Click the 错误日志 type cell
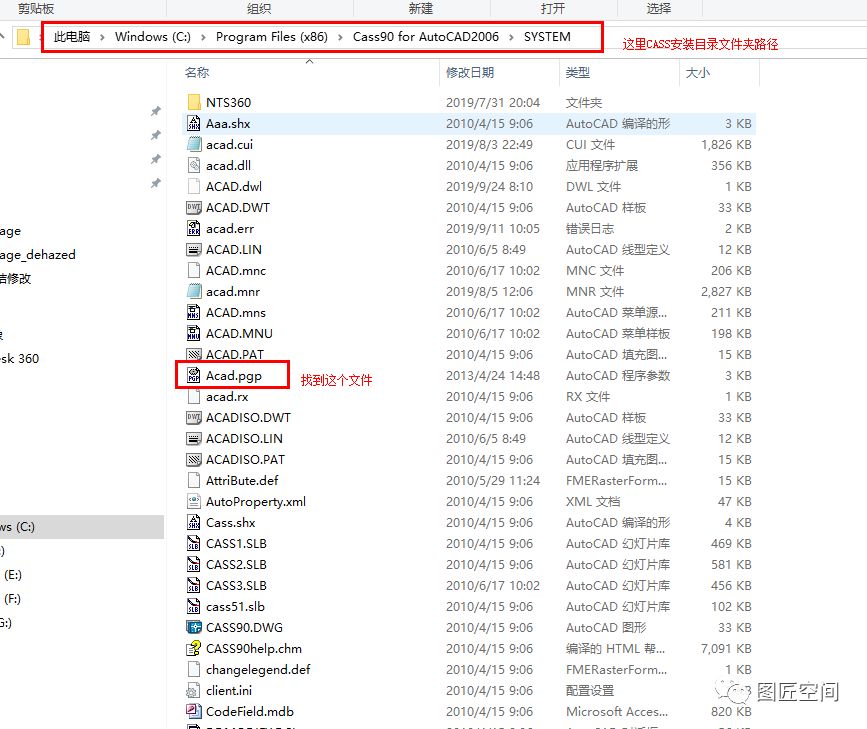The height and width of the screenshot is (729, 867). pyautogui.click(x=589, y=228)
